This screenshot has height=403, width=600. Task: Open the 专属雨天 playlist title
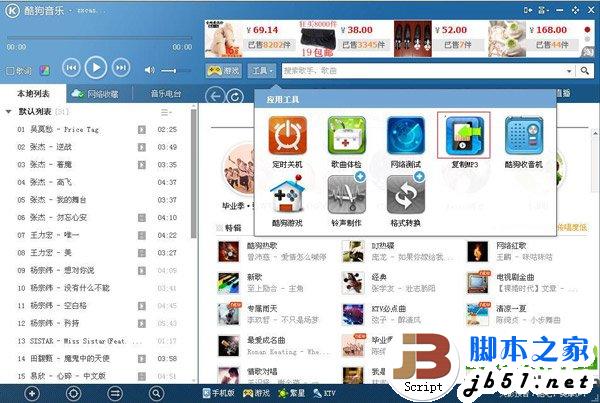pos(262,309)
